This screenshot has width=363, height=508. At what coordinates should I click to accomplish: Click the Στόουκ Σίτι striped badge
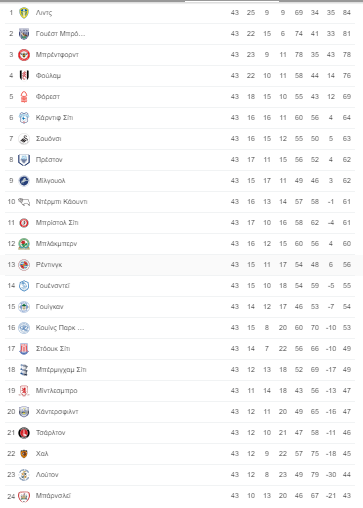[x=24, y=349]
